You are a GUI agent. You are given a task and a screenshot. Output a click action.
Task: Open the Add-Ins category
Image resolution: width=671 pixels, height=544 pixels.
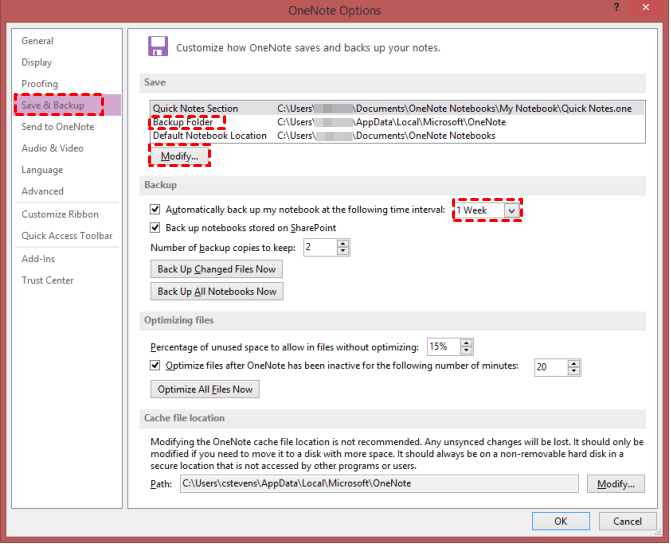pyautogui.click(x=39, y=259)
